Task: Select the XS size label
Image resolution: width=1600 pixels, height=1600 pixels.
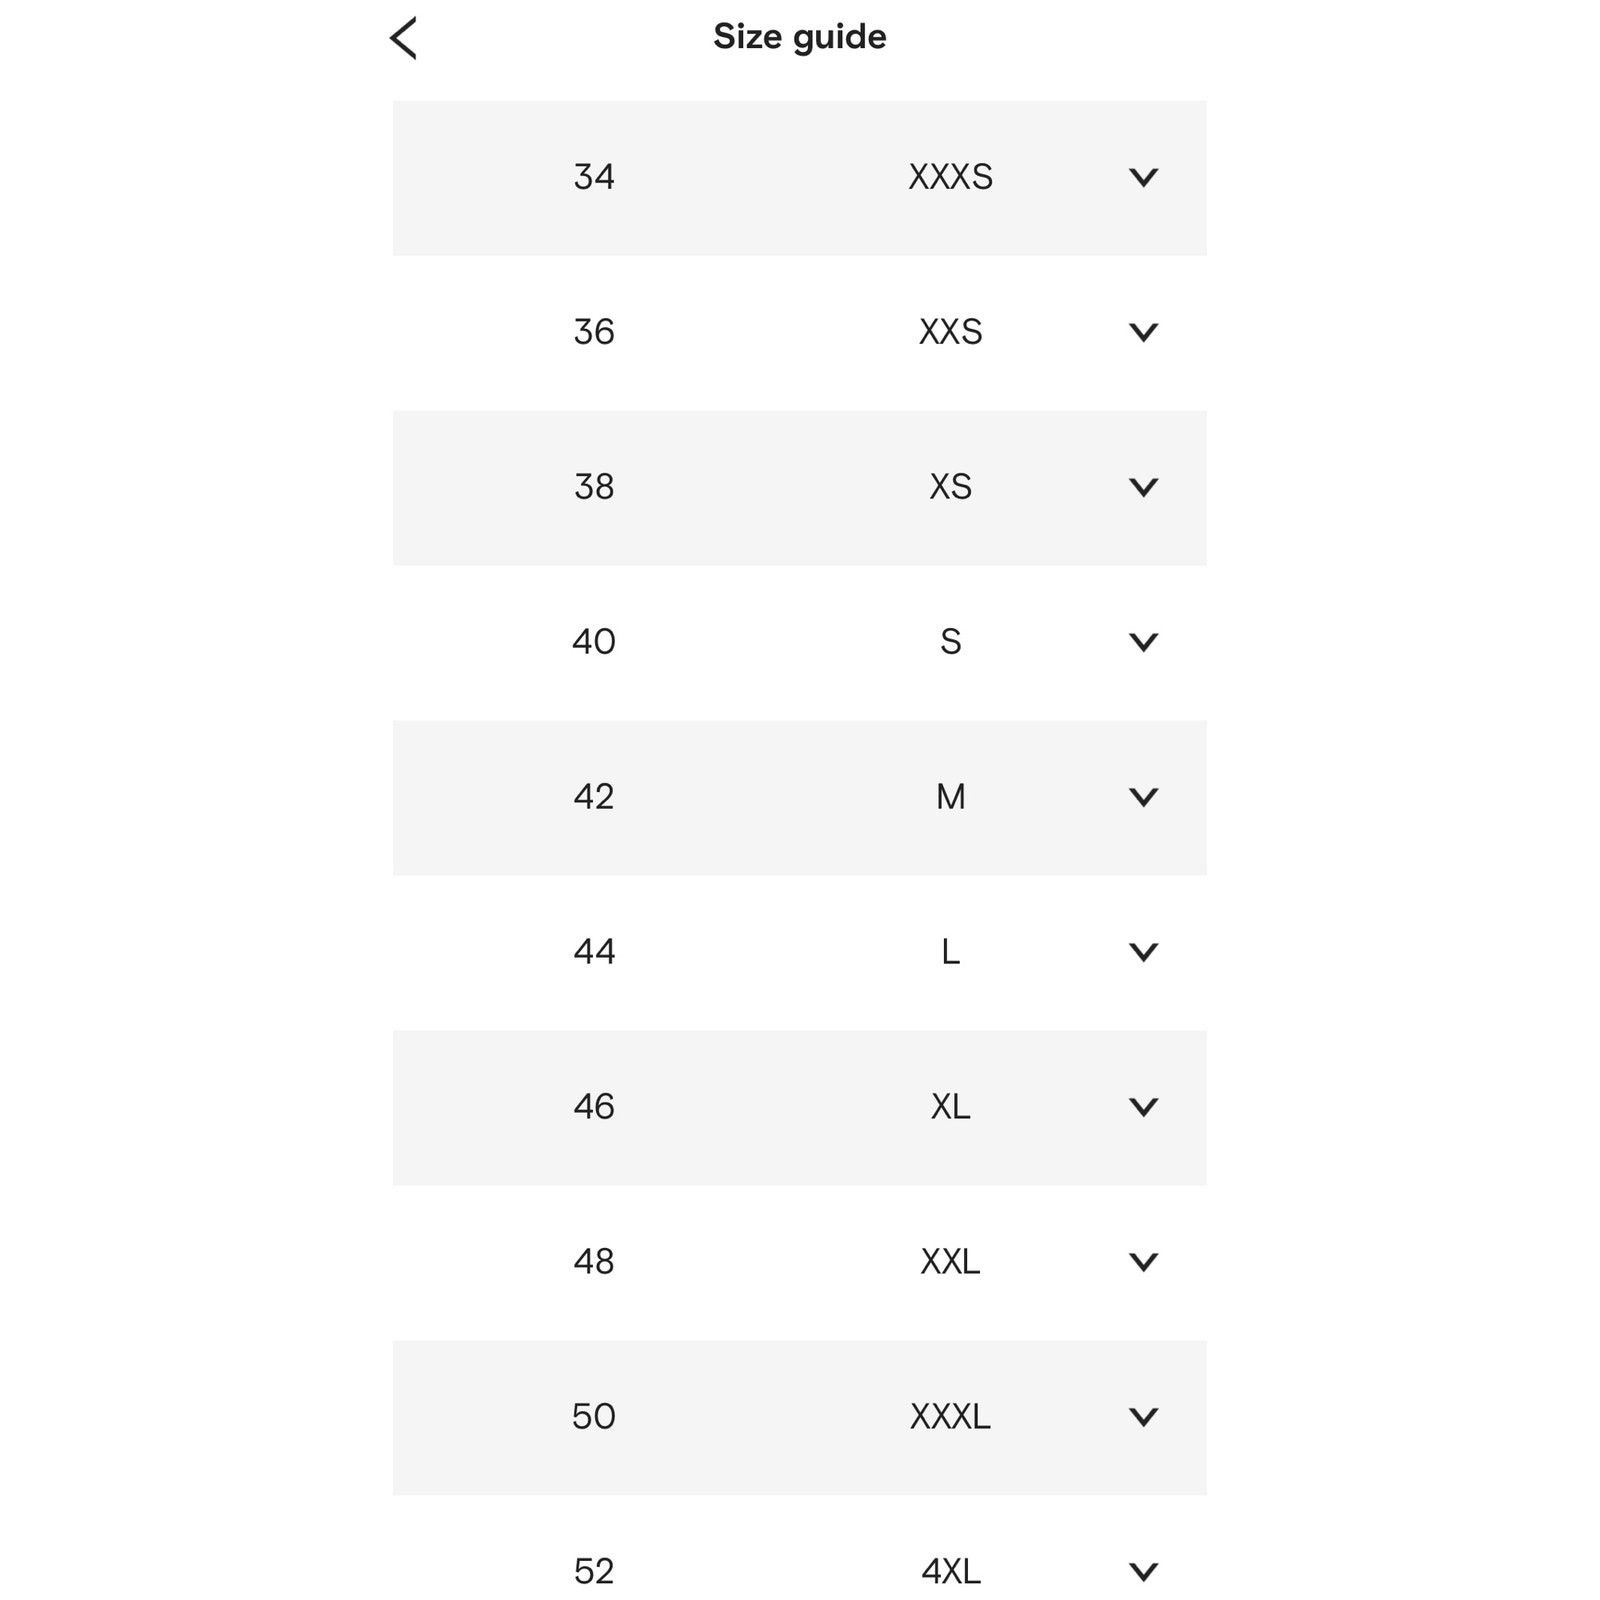Action: point(950,487)
